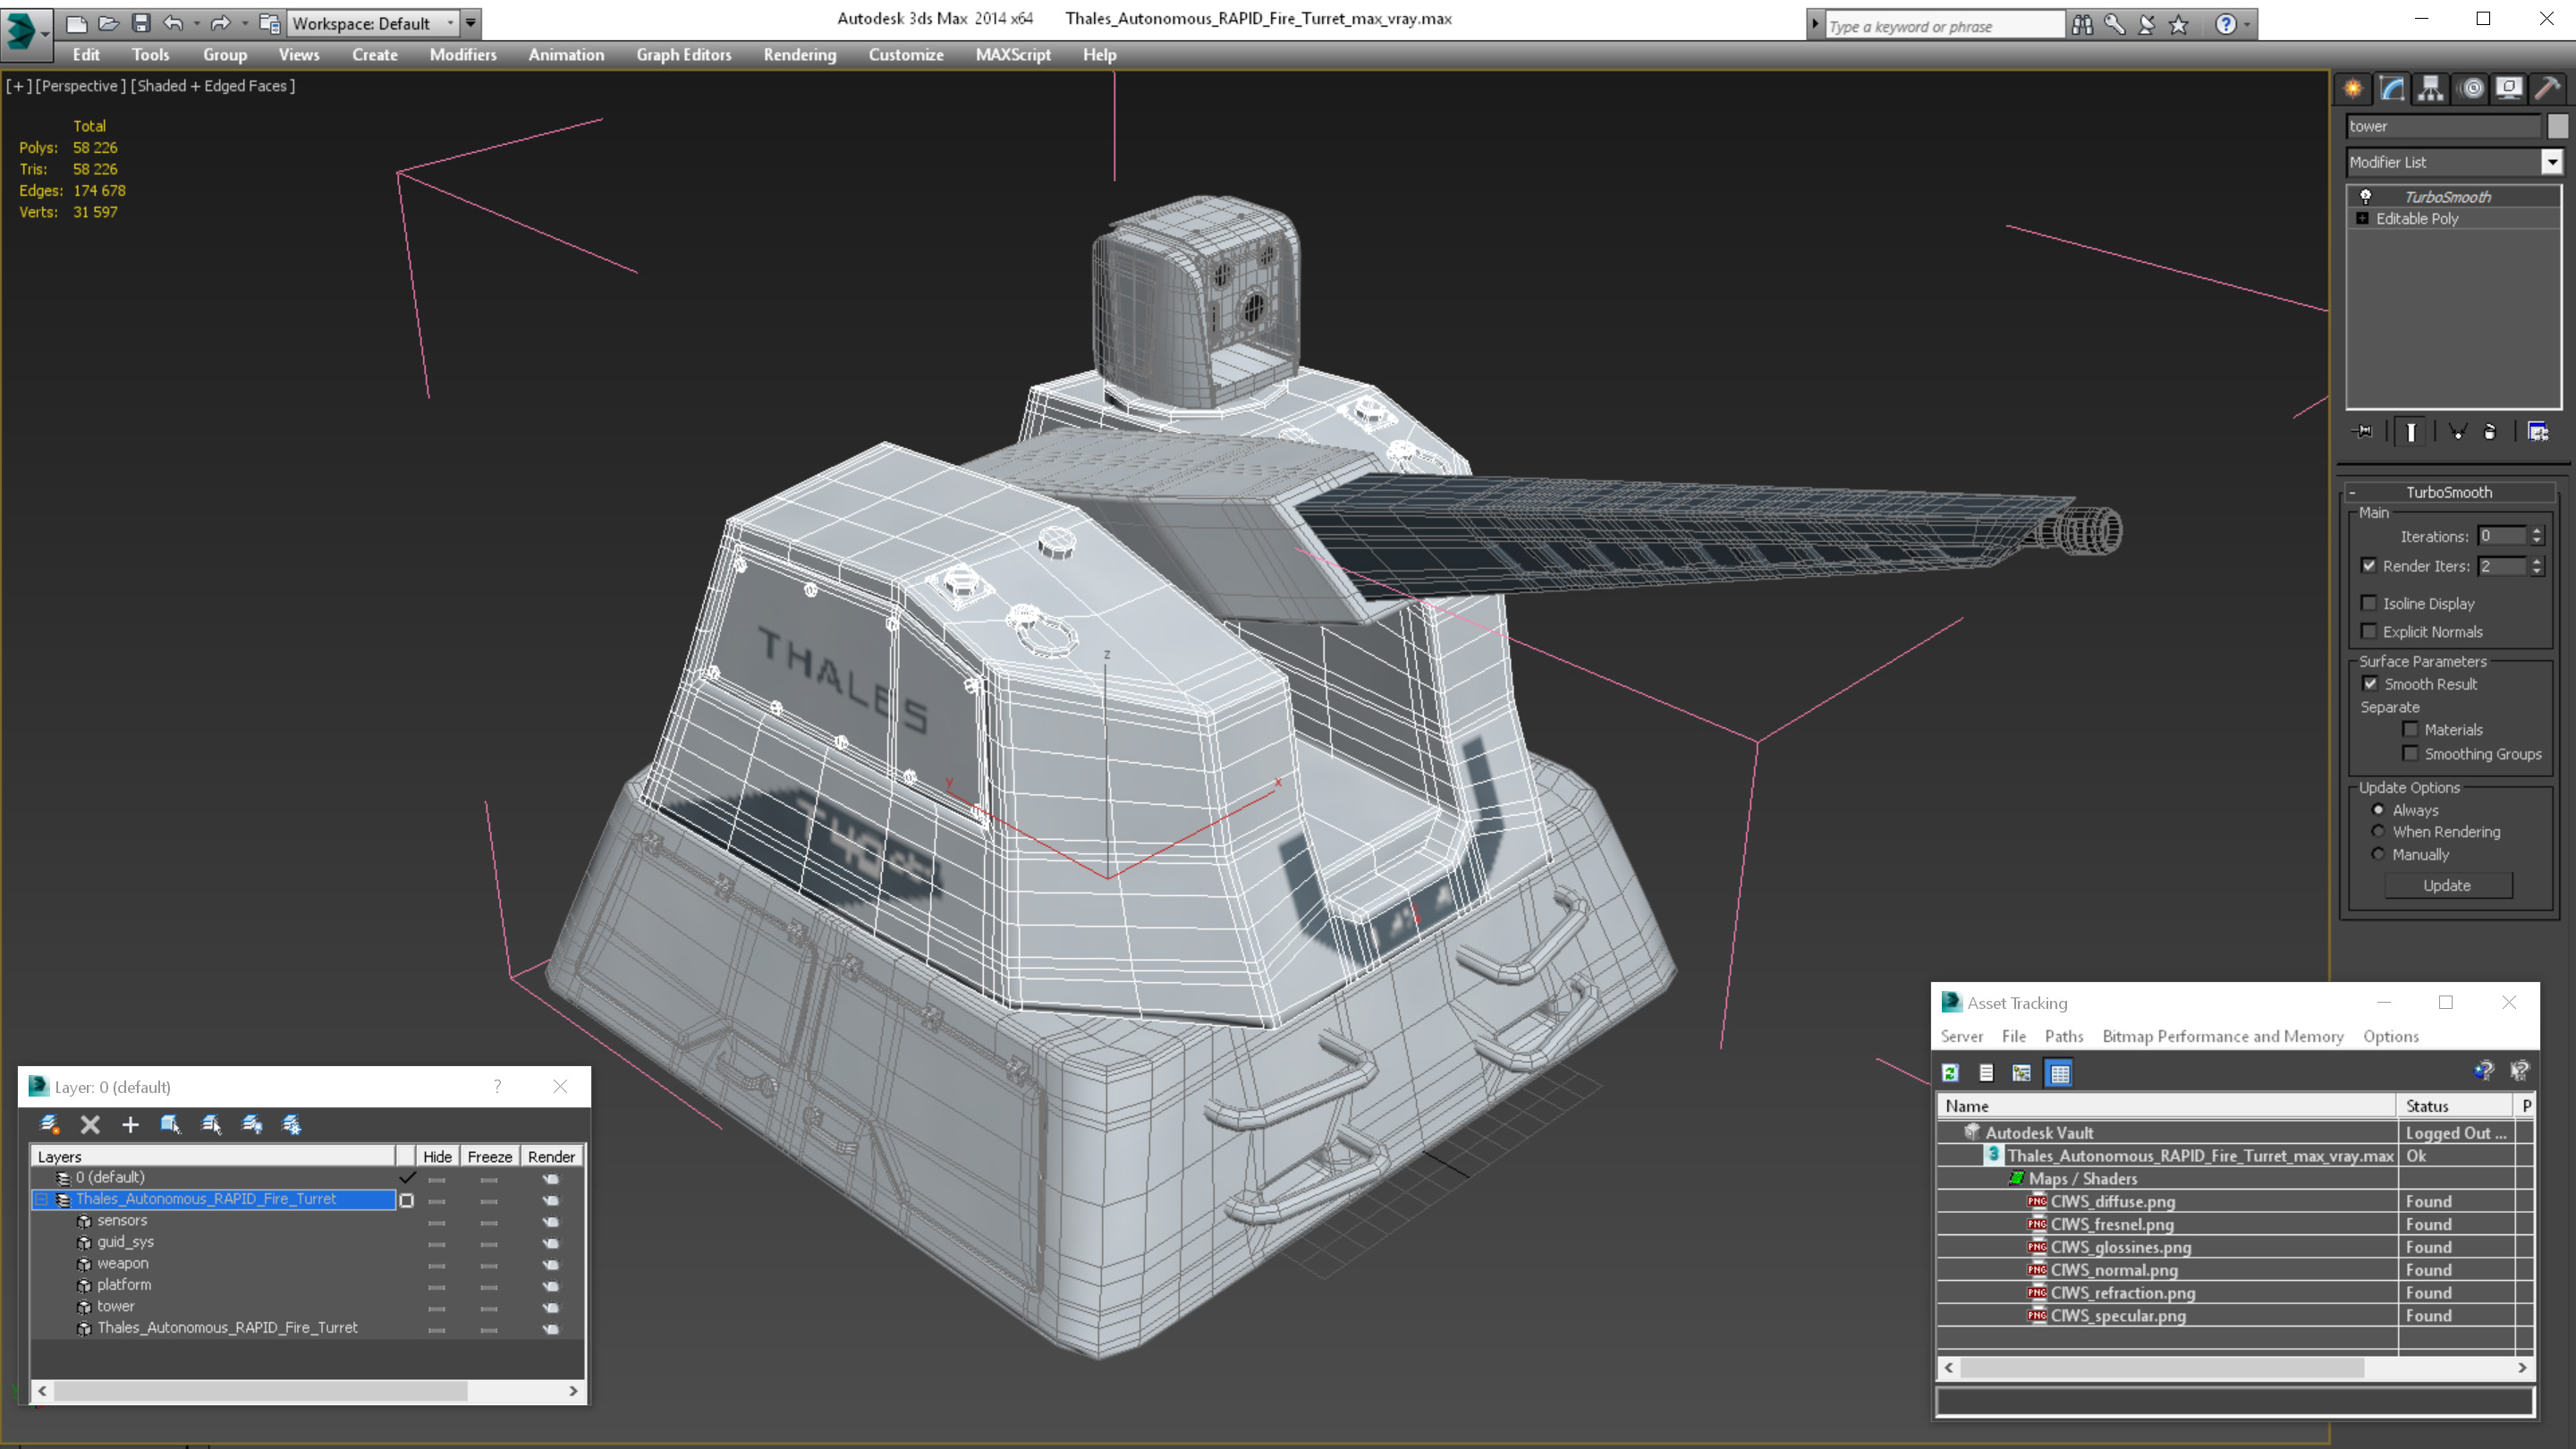Collapse Thales_Autonomous_RAPID_Fire_Turret layer tree
The width and height of the screenshot is (2576, 1449).
point(41,1199)
